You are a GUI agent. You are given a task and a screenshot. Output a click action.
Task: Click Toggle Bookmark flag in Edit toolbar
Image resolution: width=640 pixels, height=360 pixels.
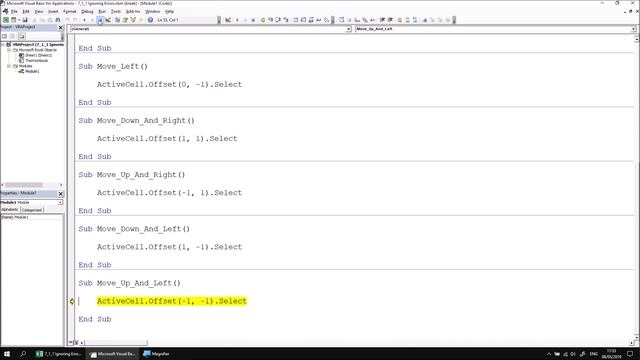[424, 20]
